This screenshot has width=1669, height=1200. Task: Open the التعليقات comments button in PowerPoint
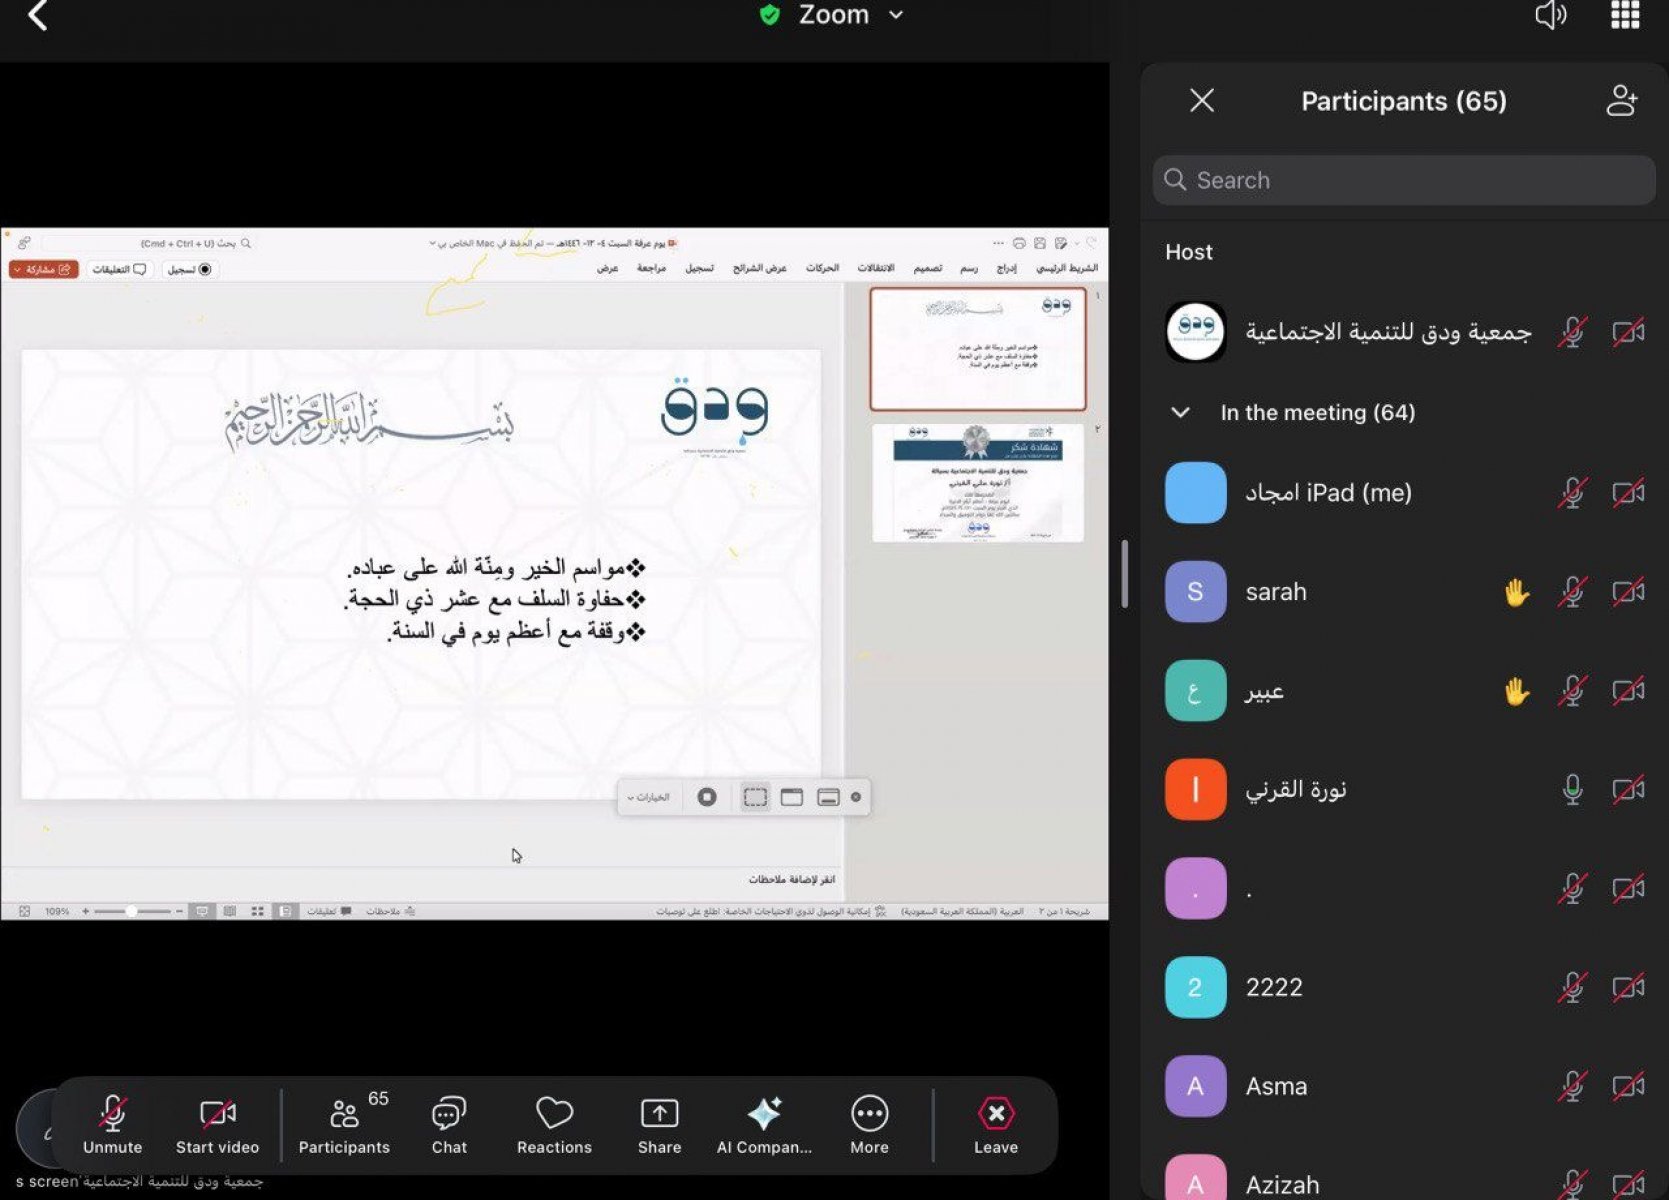pos(119,270)
